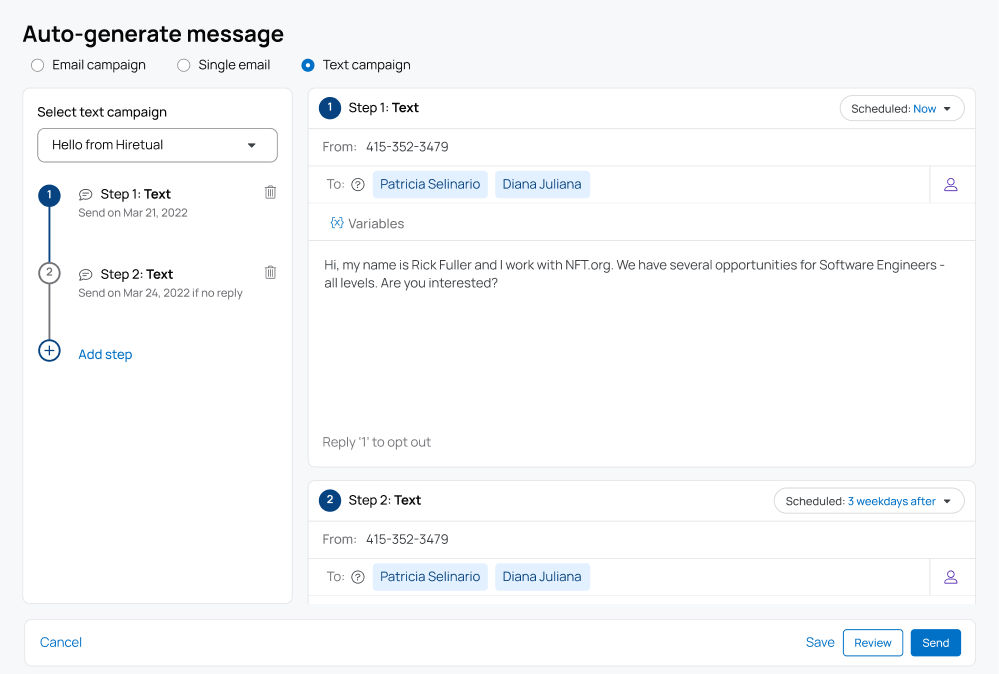Open the contact picker icon in Step 2

tap(951, 577)
